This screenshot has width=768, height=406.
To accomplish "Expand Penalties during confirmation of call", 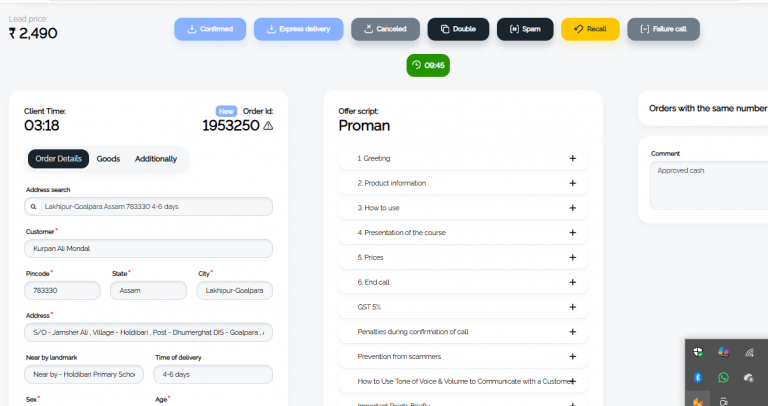I will 463,332.
